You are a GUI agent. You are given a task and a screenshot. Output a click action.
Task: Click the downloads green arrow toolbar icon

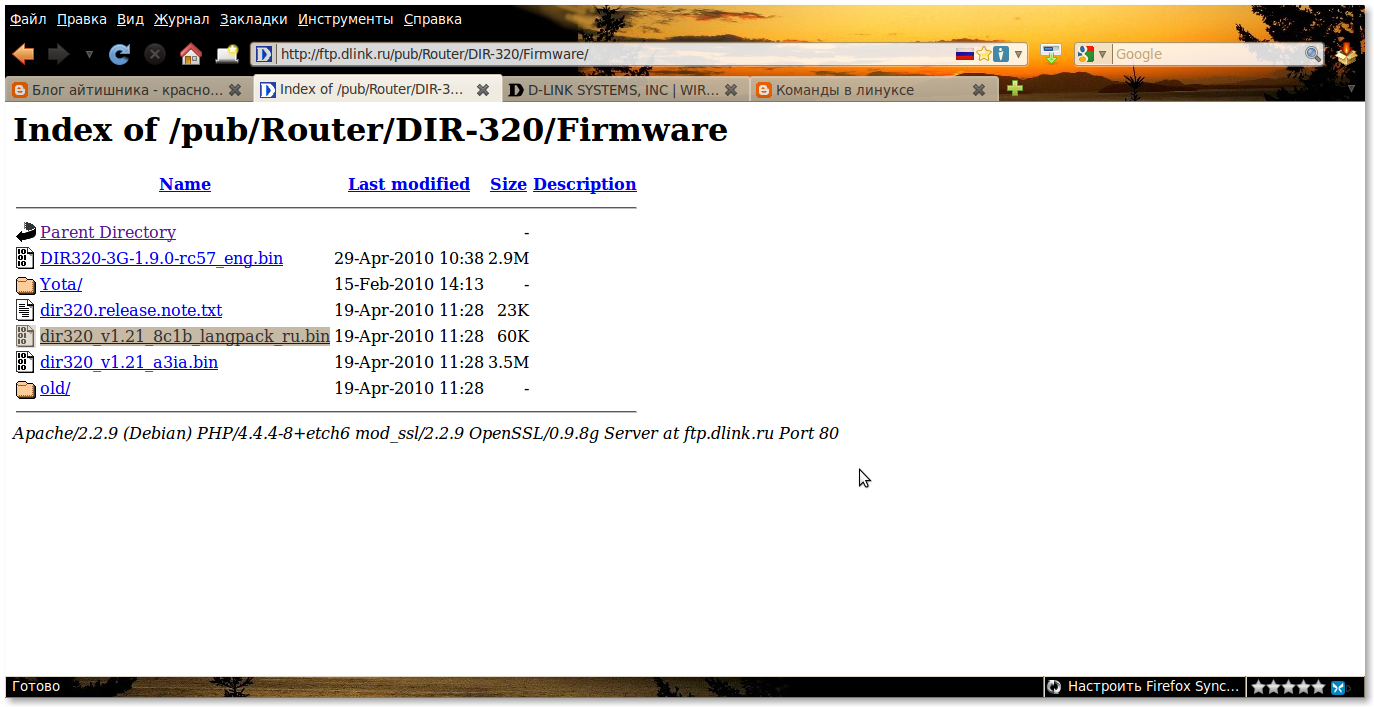pos(1050,54)
